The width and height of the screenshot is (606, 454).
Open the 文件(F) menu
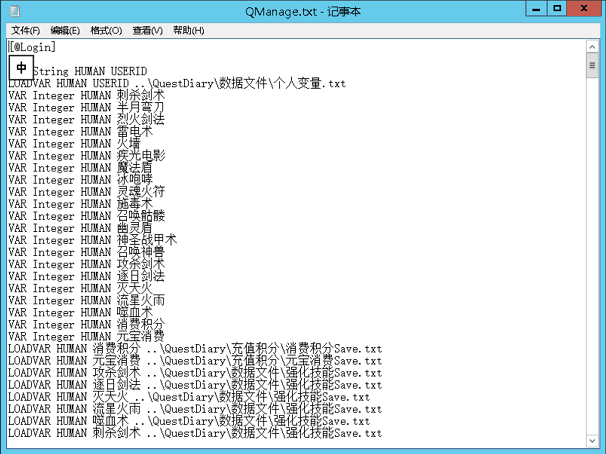click(x=26, y=31)
